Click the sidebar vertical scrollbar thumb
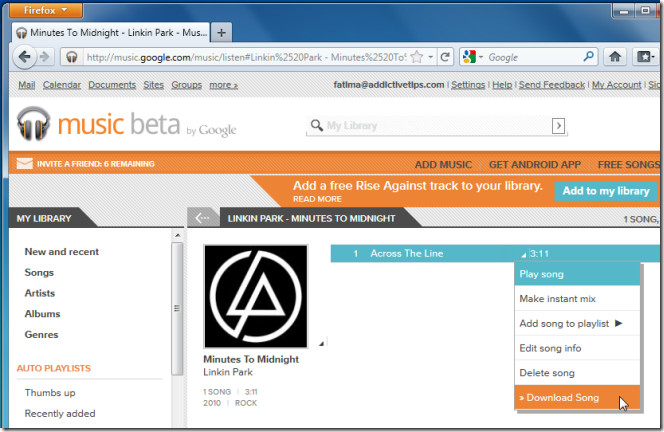664x432 pixels. pos(177,309)
